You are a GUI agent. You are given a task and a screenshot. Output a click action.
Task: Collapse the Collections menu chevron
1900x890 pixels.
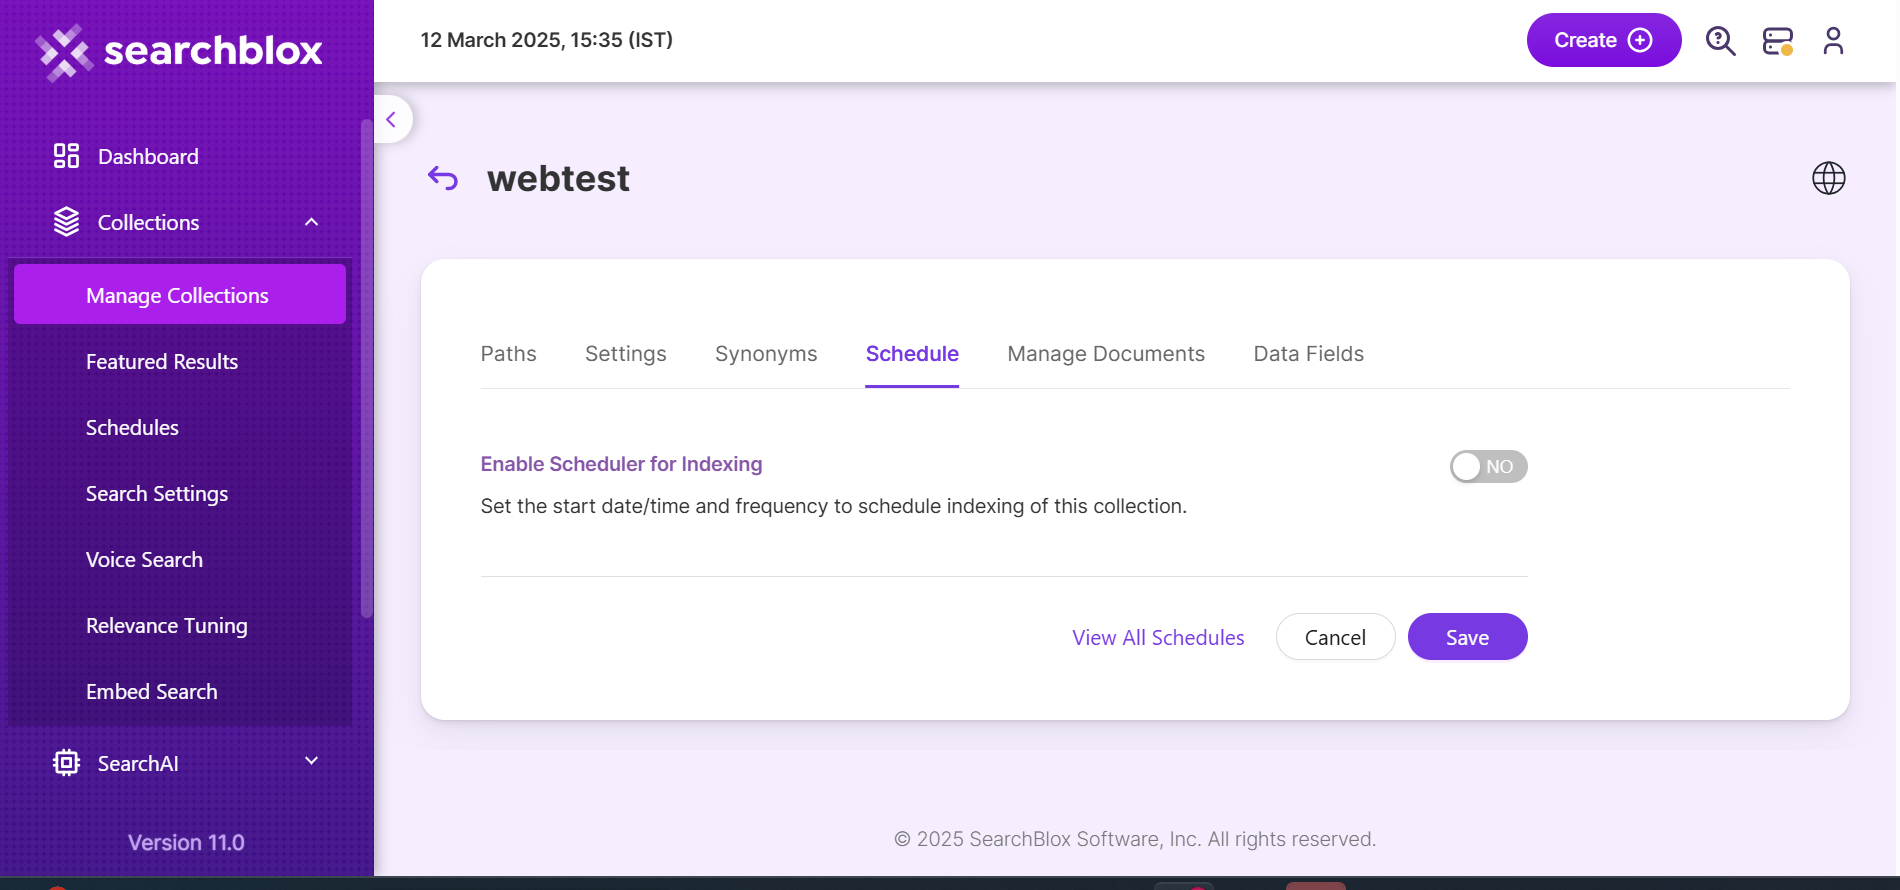pos(312,222)
